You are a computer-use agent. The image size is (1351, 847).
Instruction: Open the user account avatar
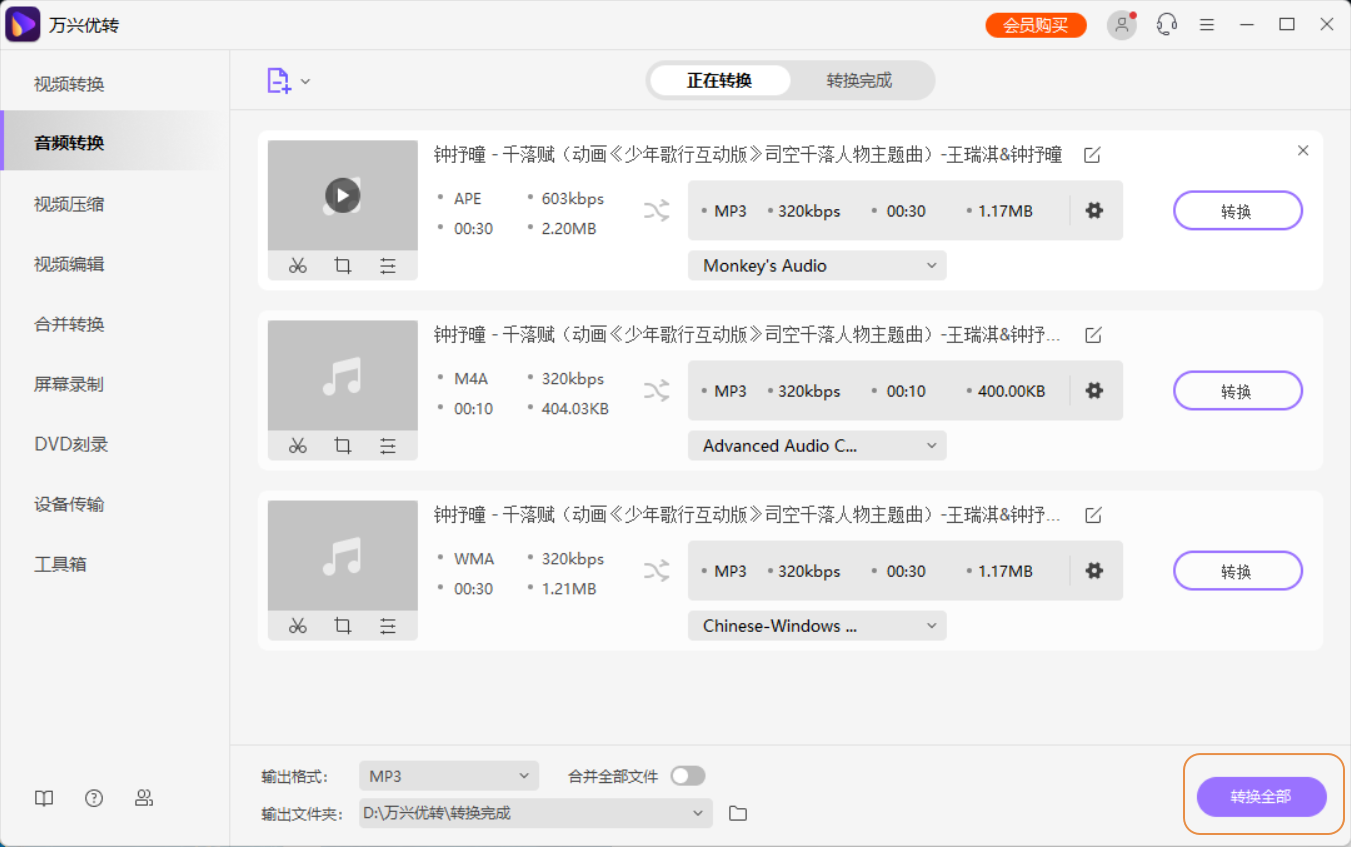1122,25
